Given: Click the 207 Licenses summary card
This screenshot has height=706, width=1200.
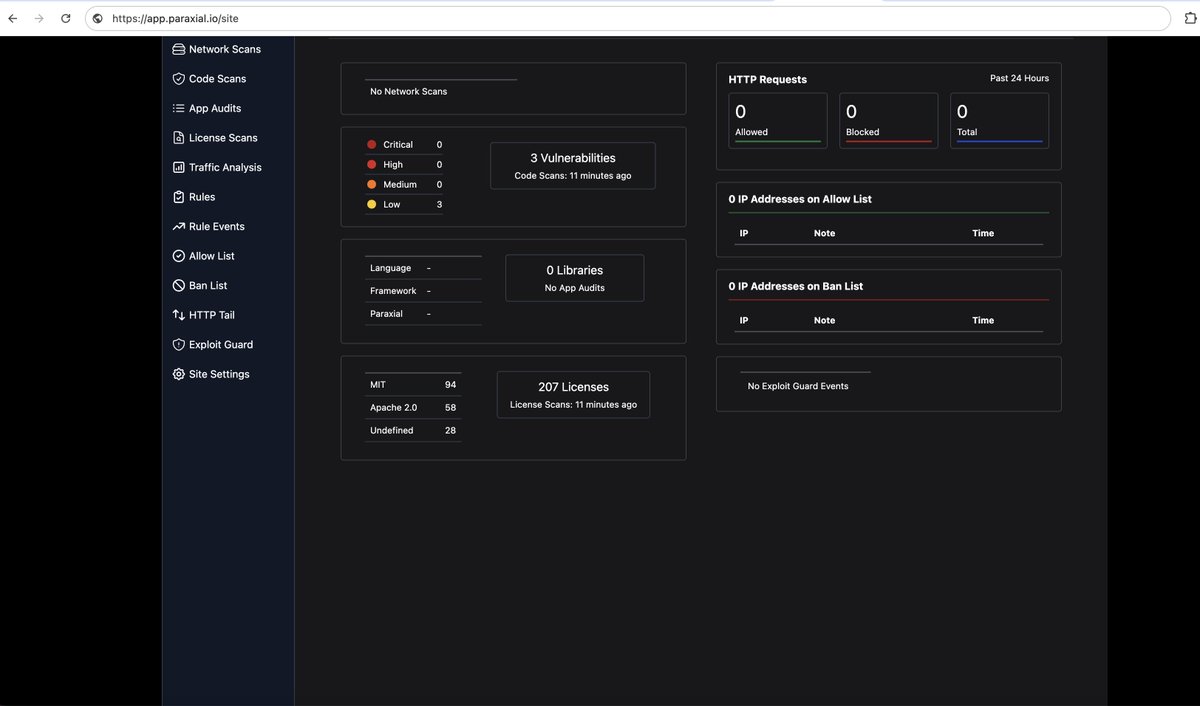Looking at the screenshot, I should point(572,394).
